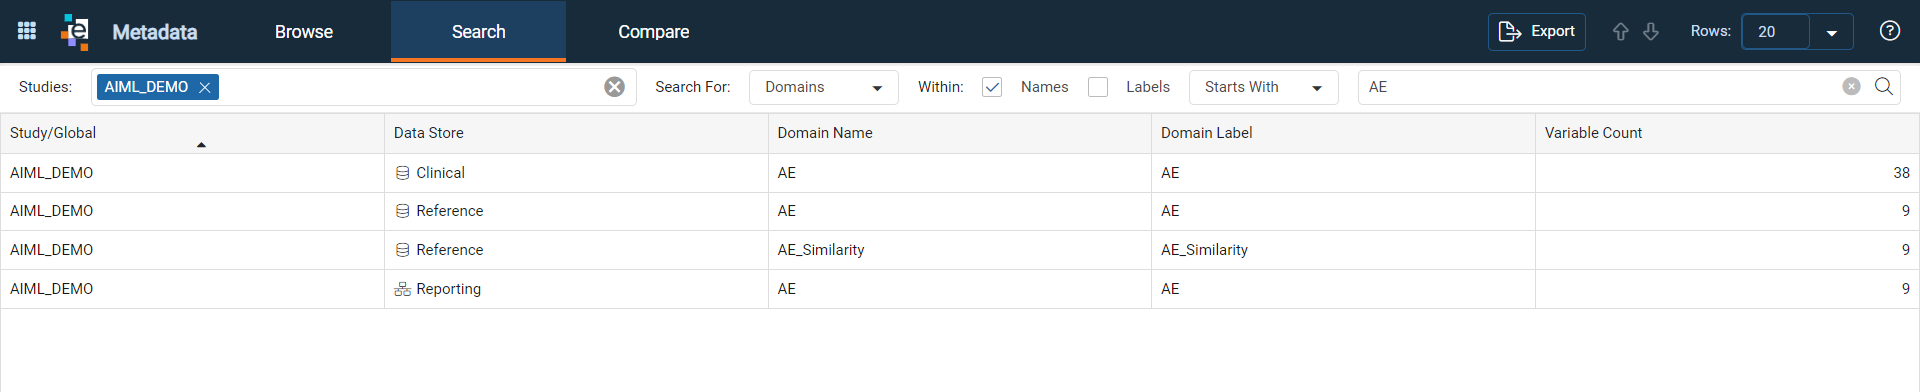Screen dimensions: 1920x392
Task: Click the Clinical data store icon
Action: click(403, 173)
